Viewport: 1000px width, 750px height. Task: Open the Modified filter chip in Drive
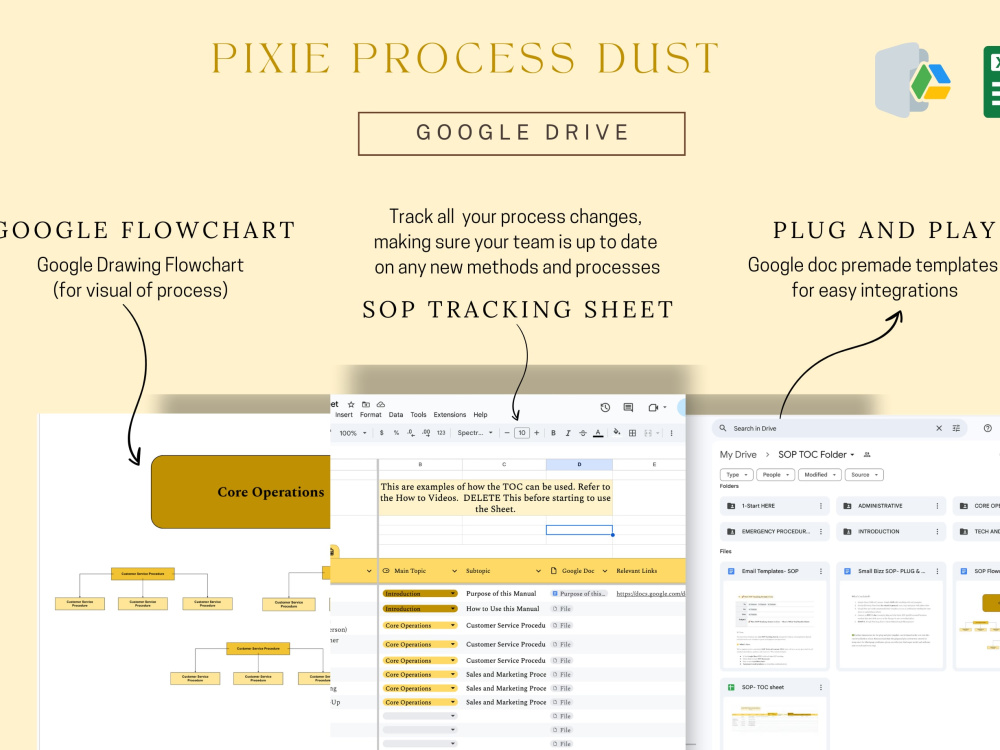tap(820, 474)
